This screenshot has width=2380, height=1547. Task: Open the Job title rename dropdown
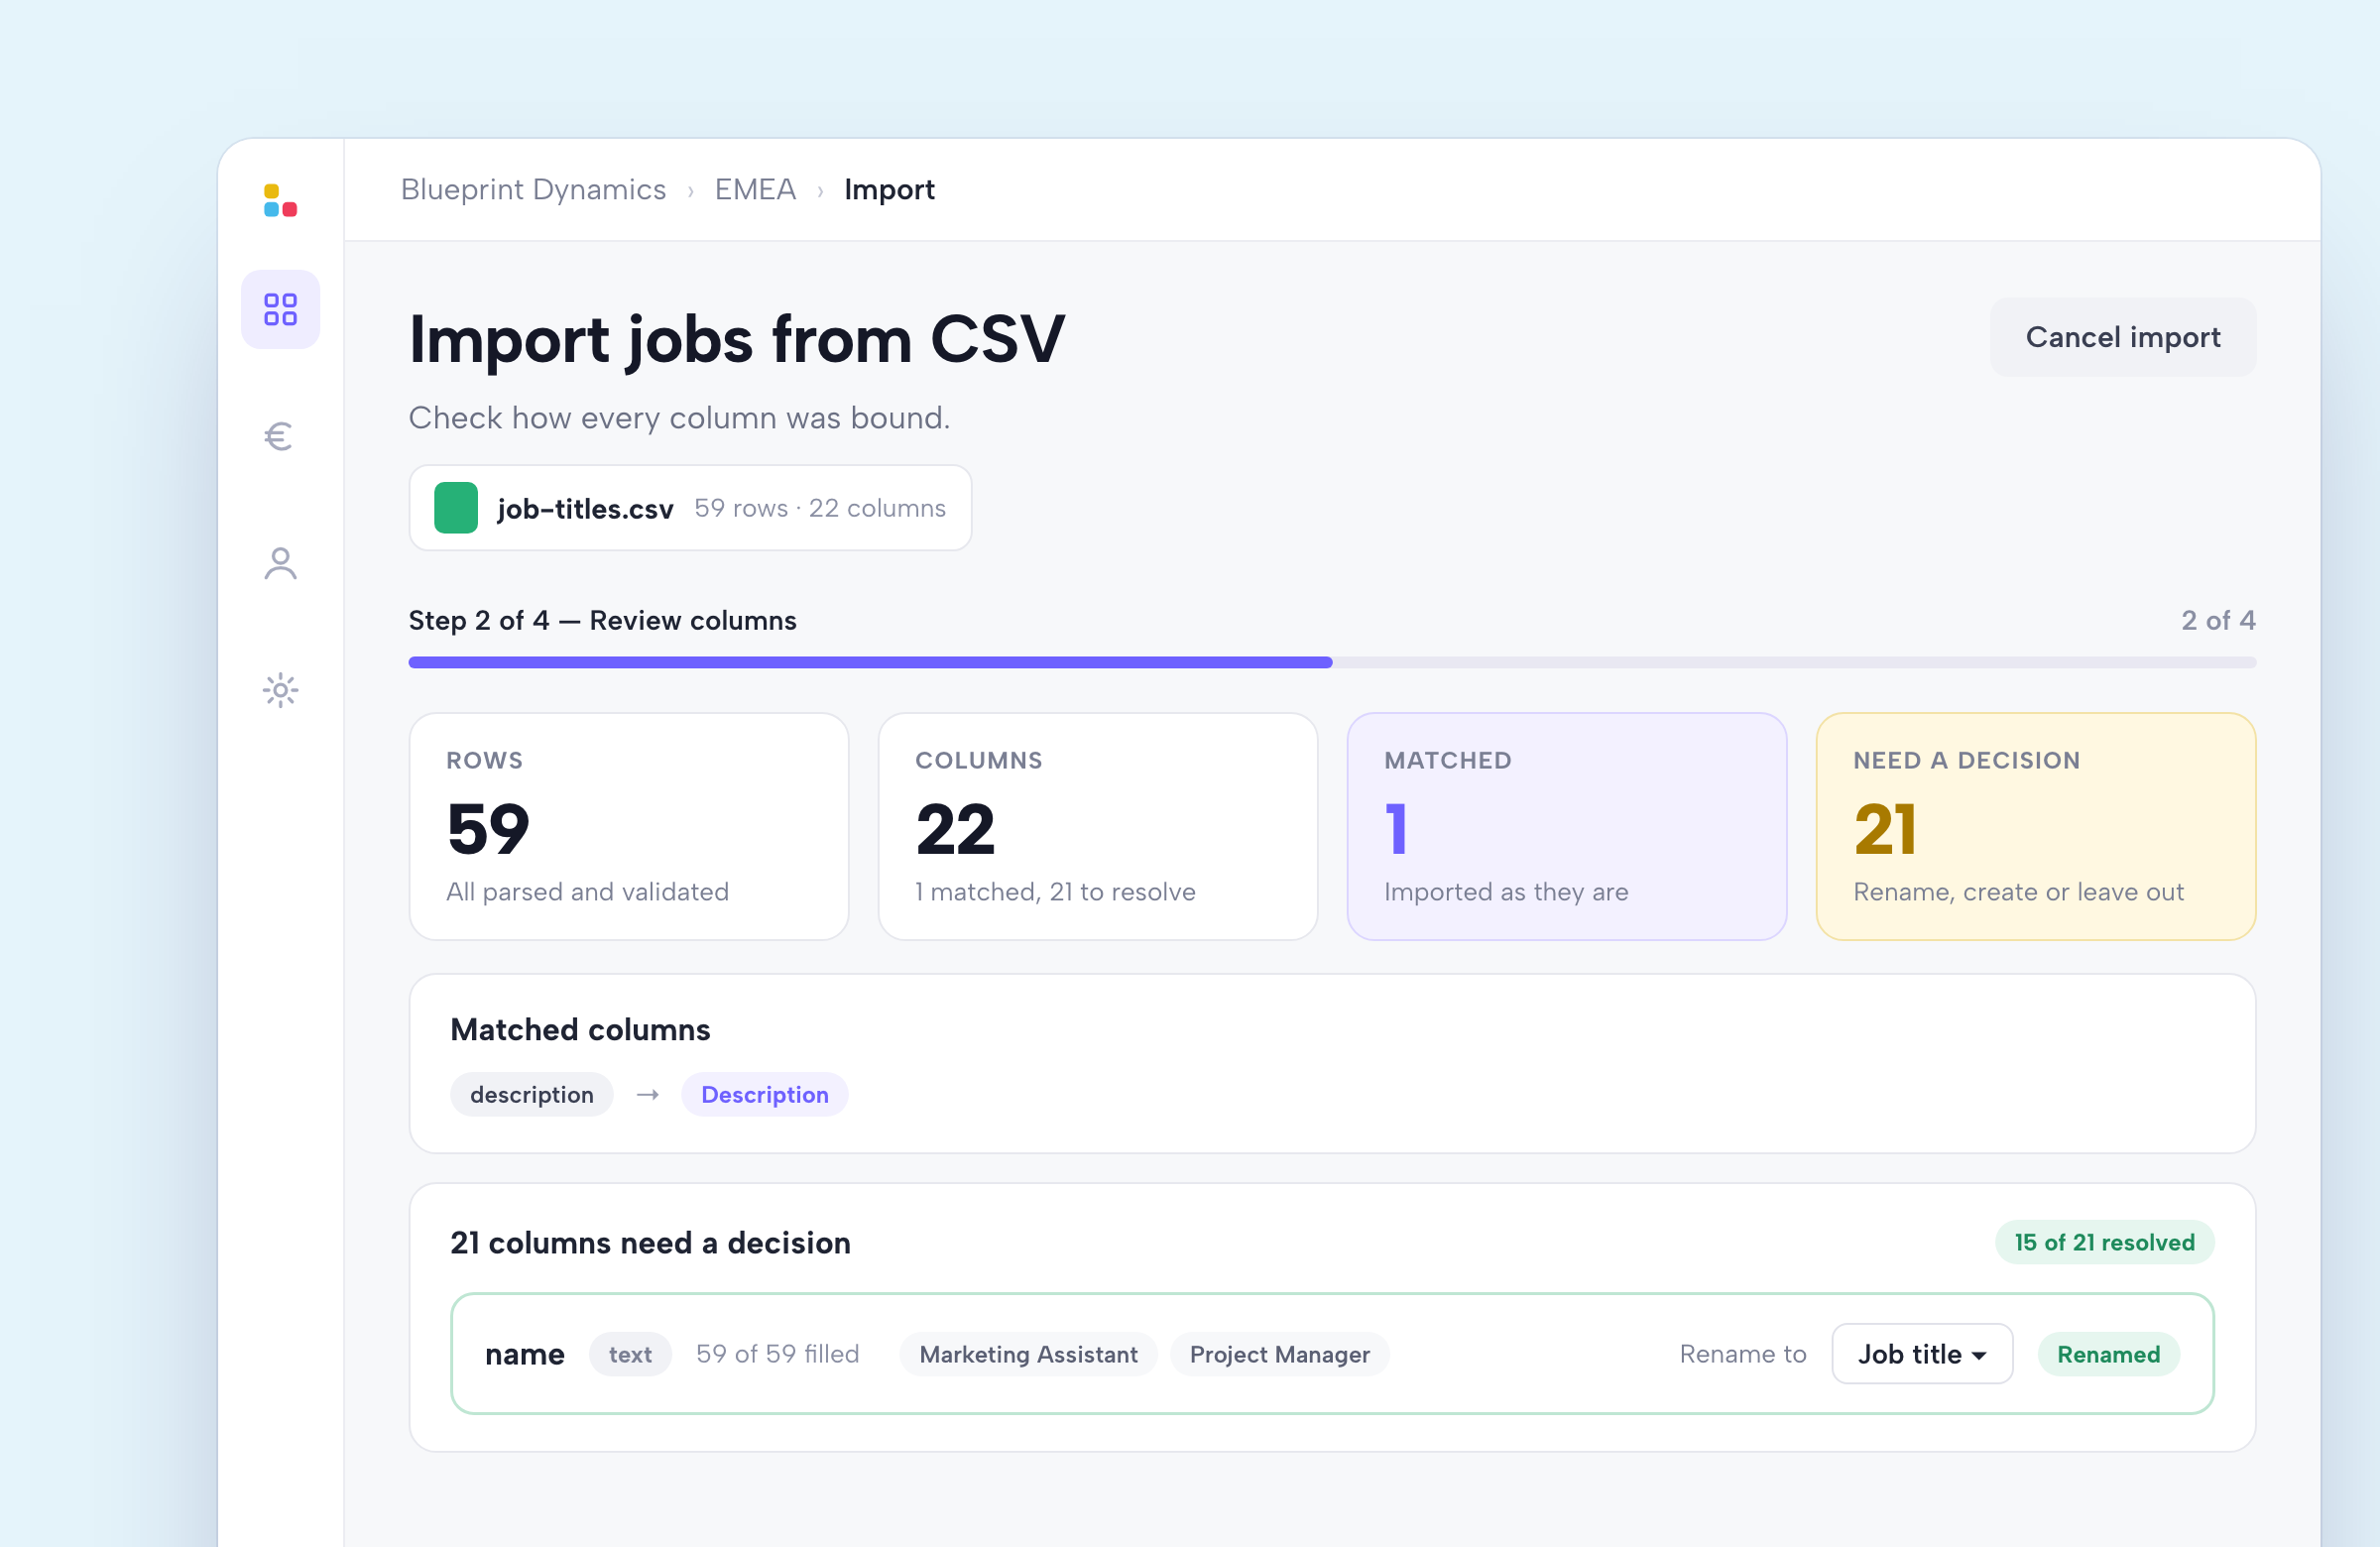1921,1354
